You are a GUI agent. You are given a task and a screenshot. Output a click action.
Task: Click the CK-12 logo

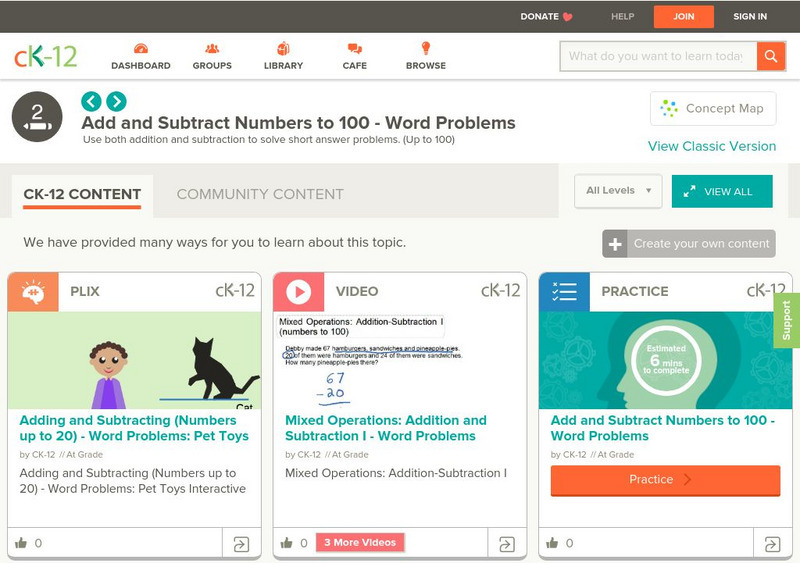[45, 56]
